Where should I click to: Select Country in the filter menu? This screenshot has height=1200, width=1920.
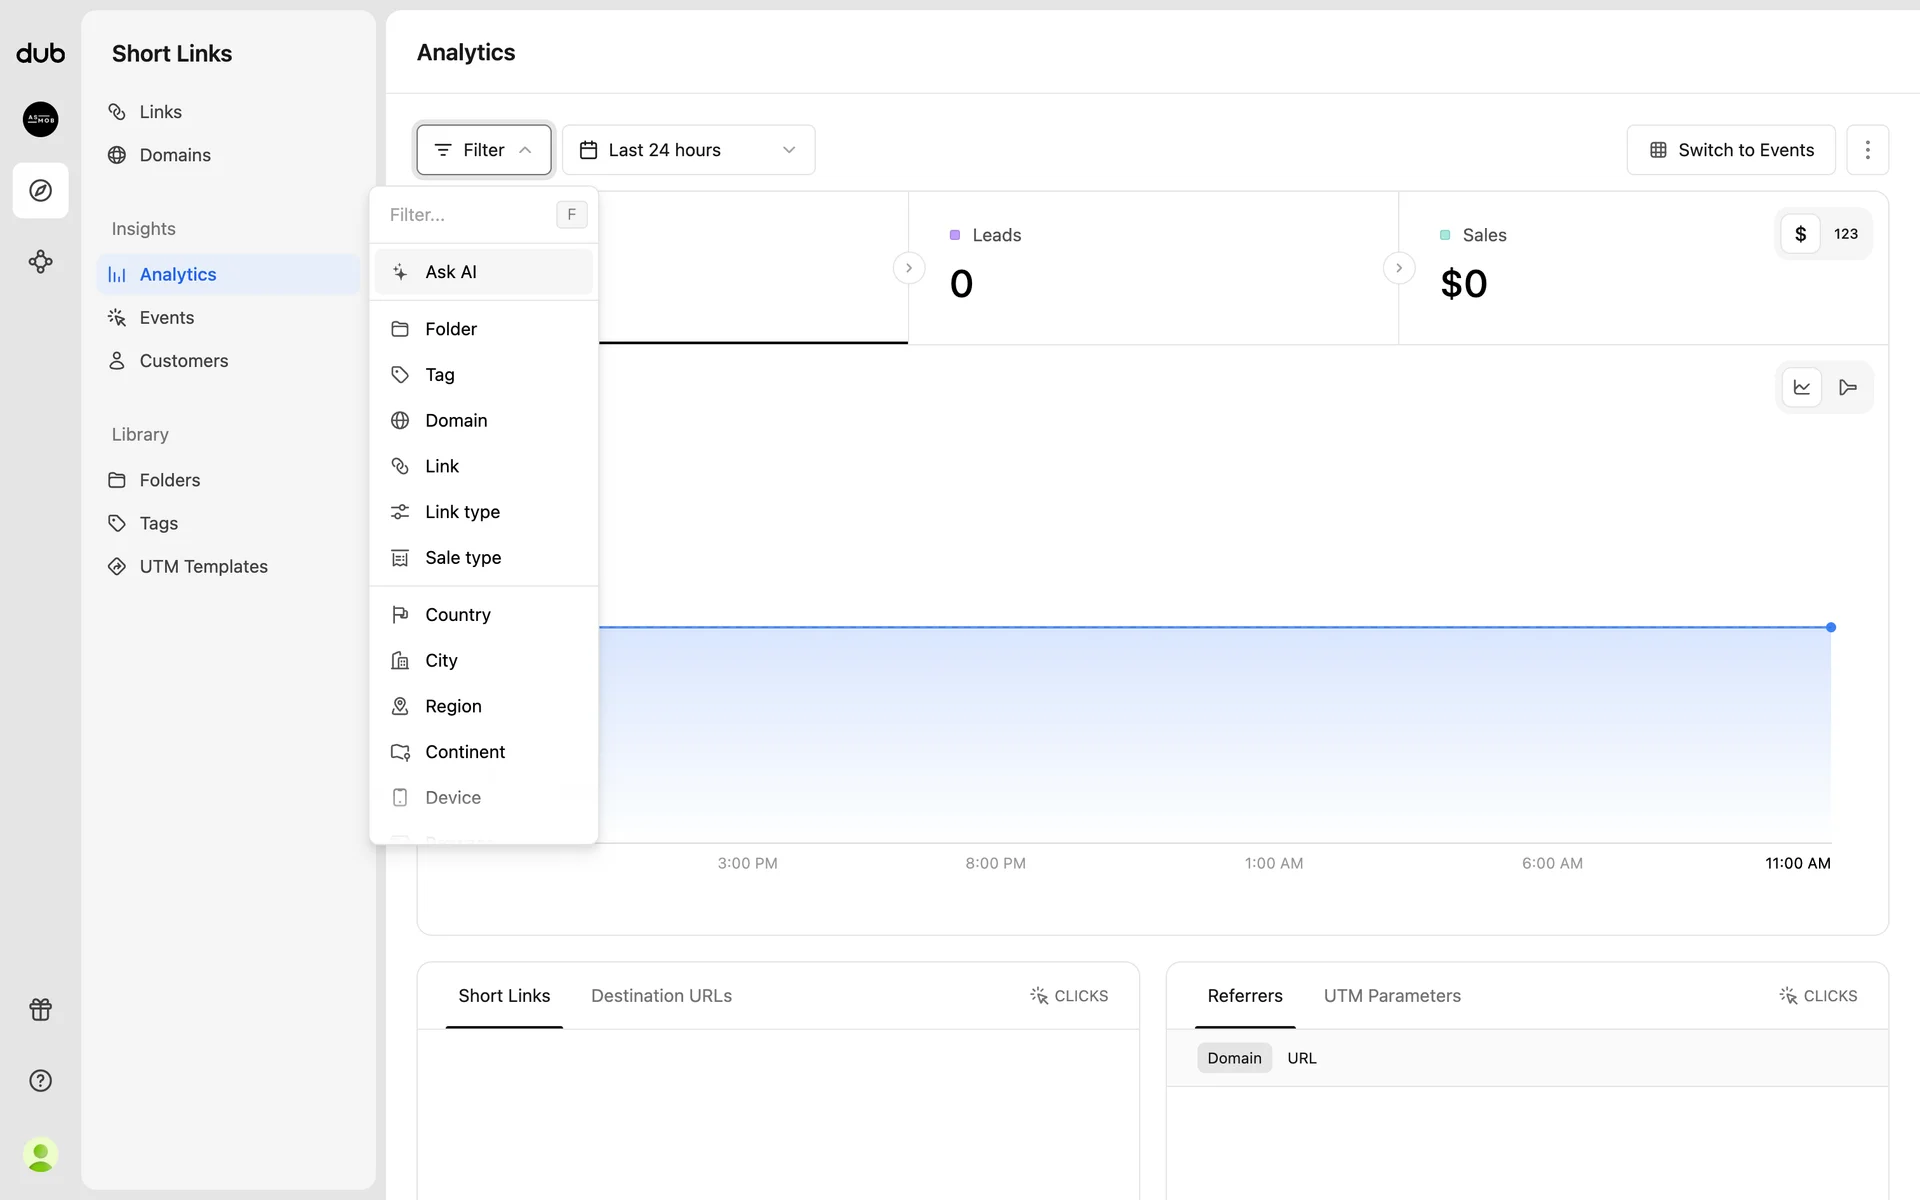pos(457,615)
